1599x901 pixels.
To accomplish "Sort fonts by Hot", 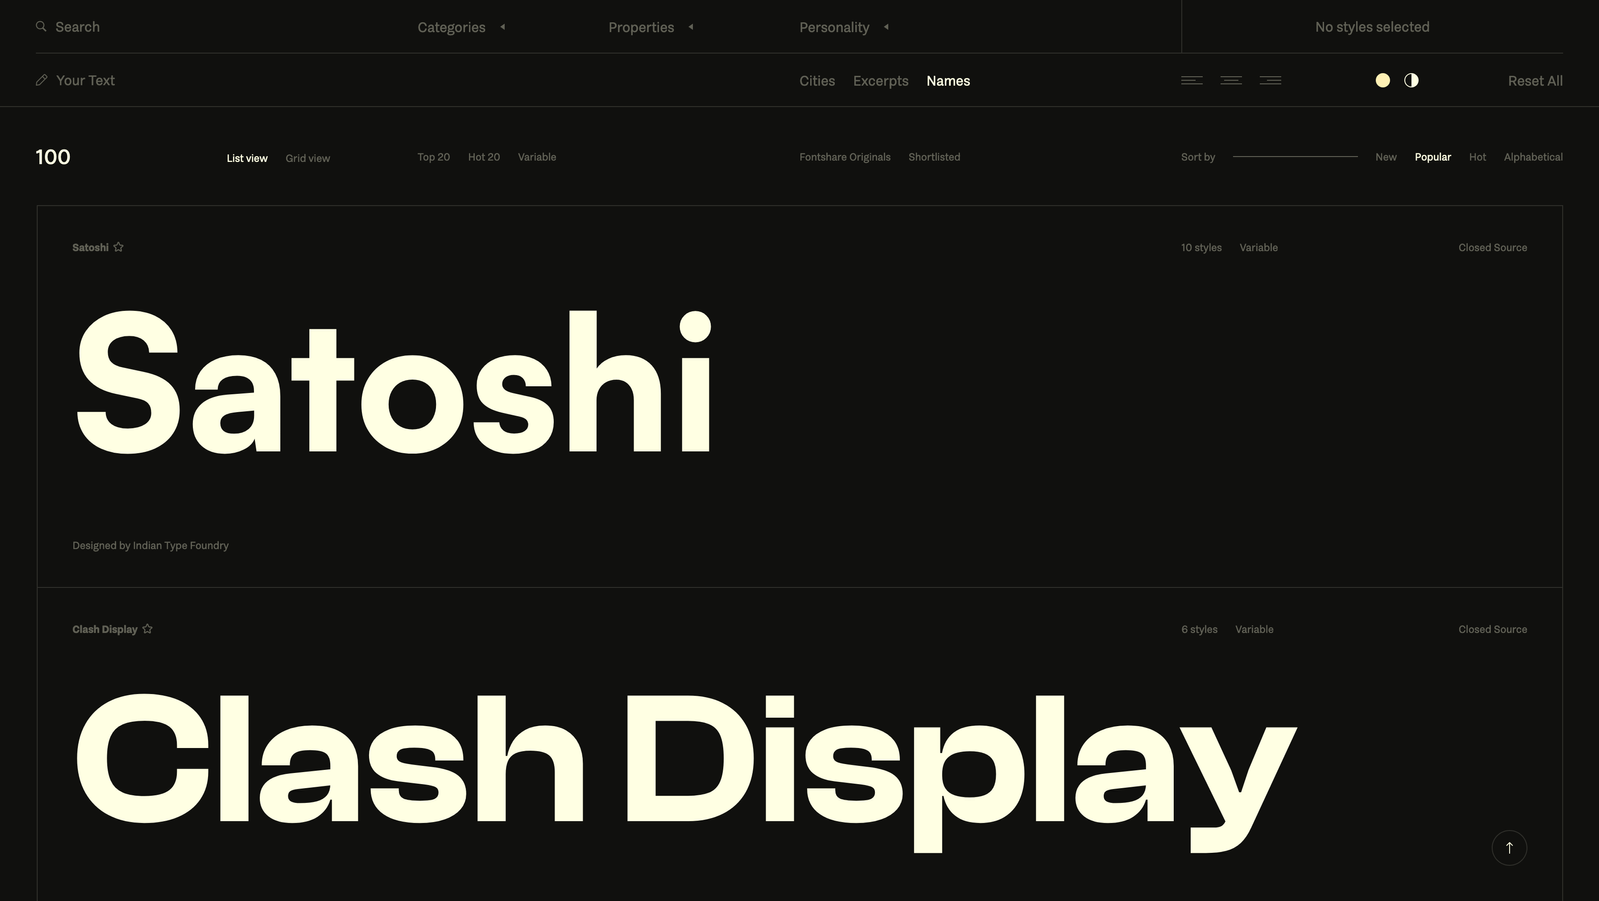I will [1478, 157].
